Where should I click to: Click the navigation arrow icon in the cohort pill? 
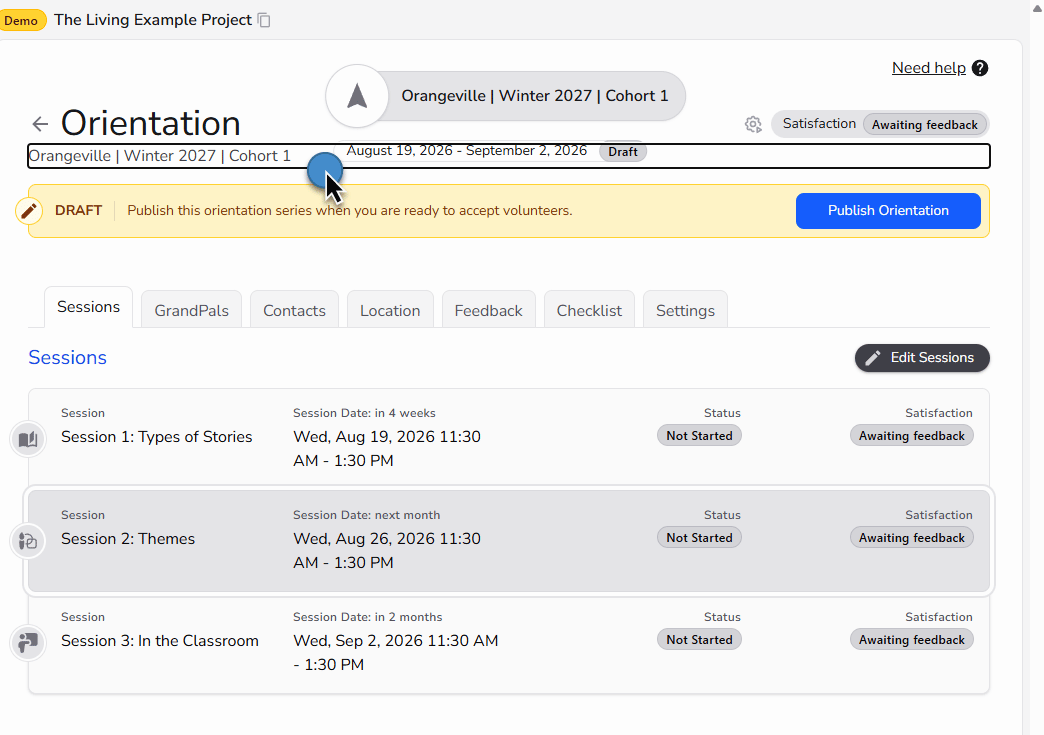click(x=358, y=96)
